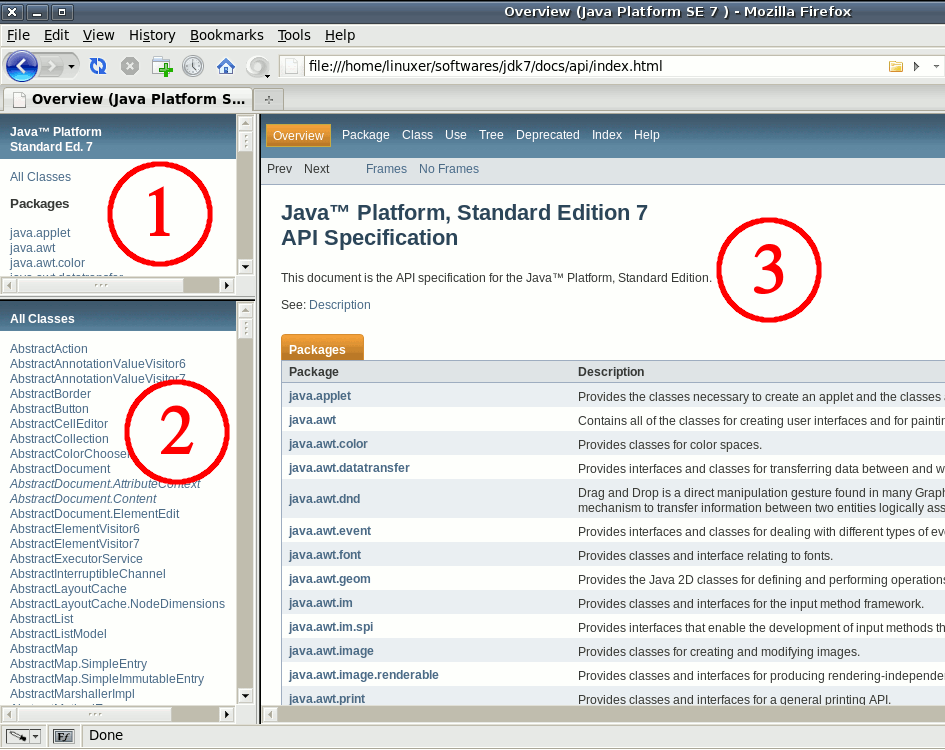Click the Overview navigation tab
Screen dimensions: 945x750
pyautogui.click(x=298, y=136)
